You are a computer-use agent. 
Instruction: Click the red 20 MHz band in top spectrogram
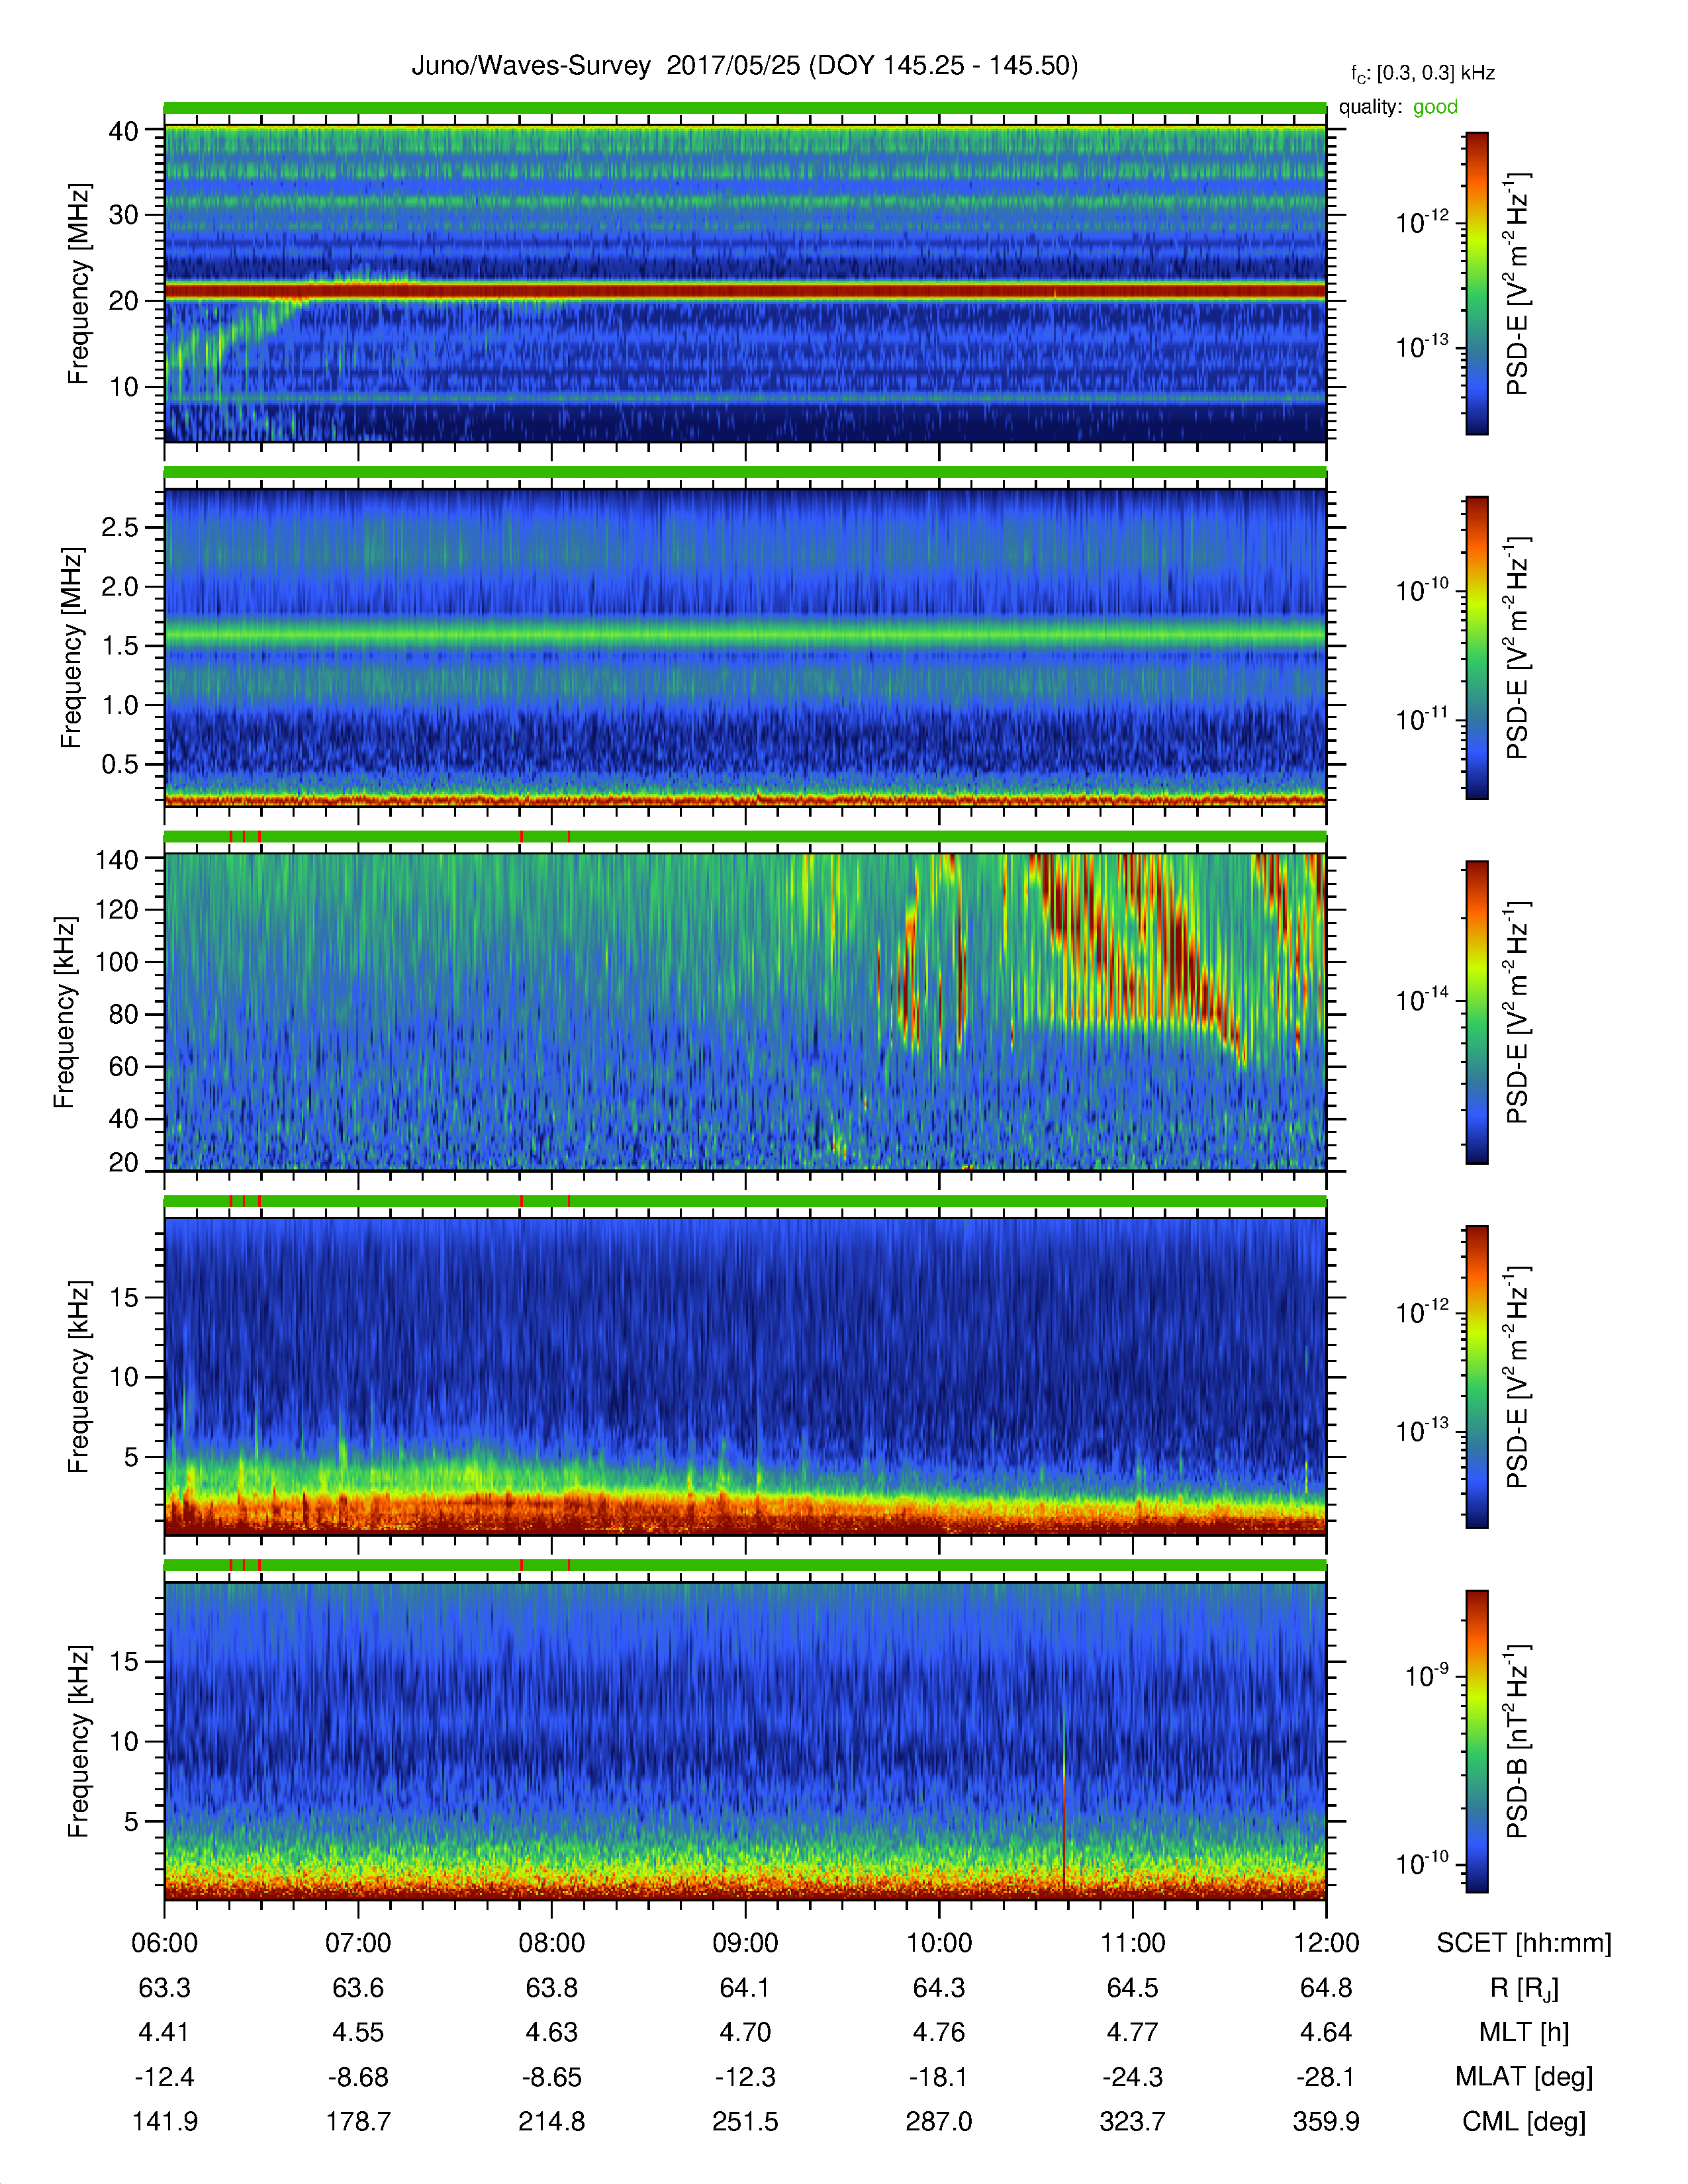coord(745,291)
